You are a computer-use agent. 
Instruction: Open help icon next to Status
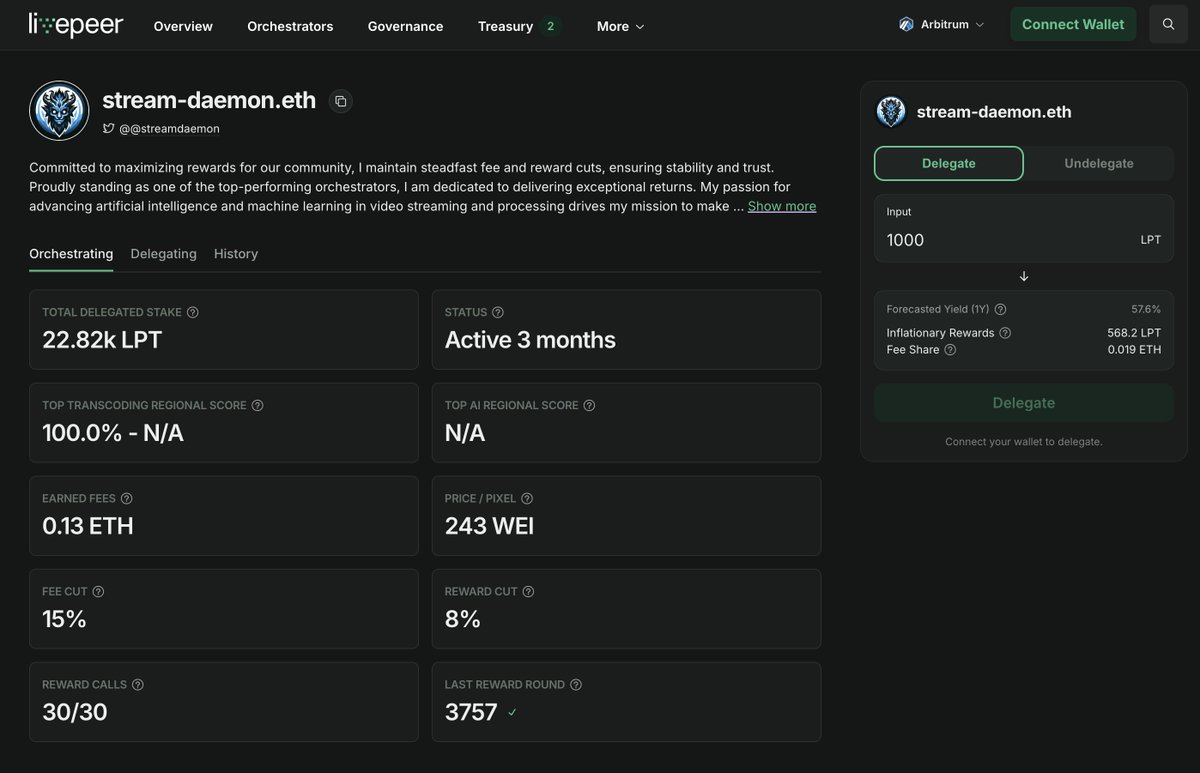[x=498, y=312]
